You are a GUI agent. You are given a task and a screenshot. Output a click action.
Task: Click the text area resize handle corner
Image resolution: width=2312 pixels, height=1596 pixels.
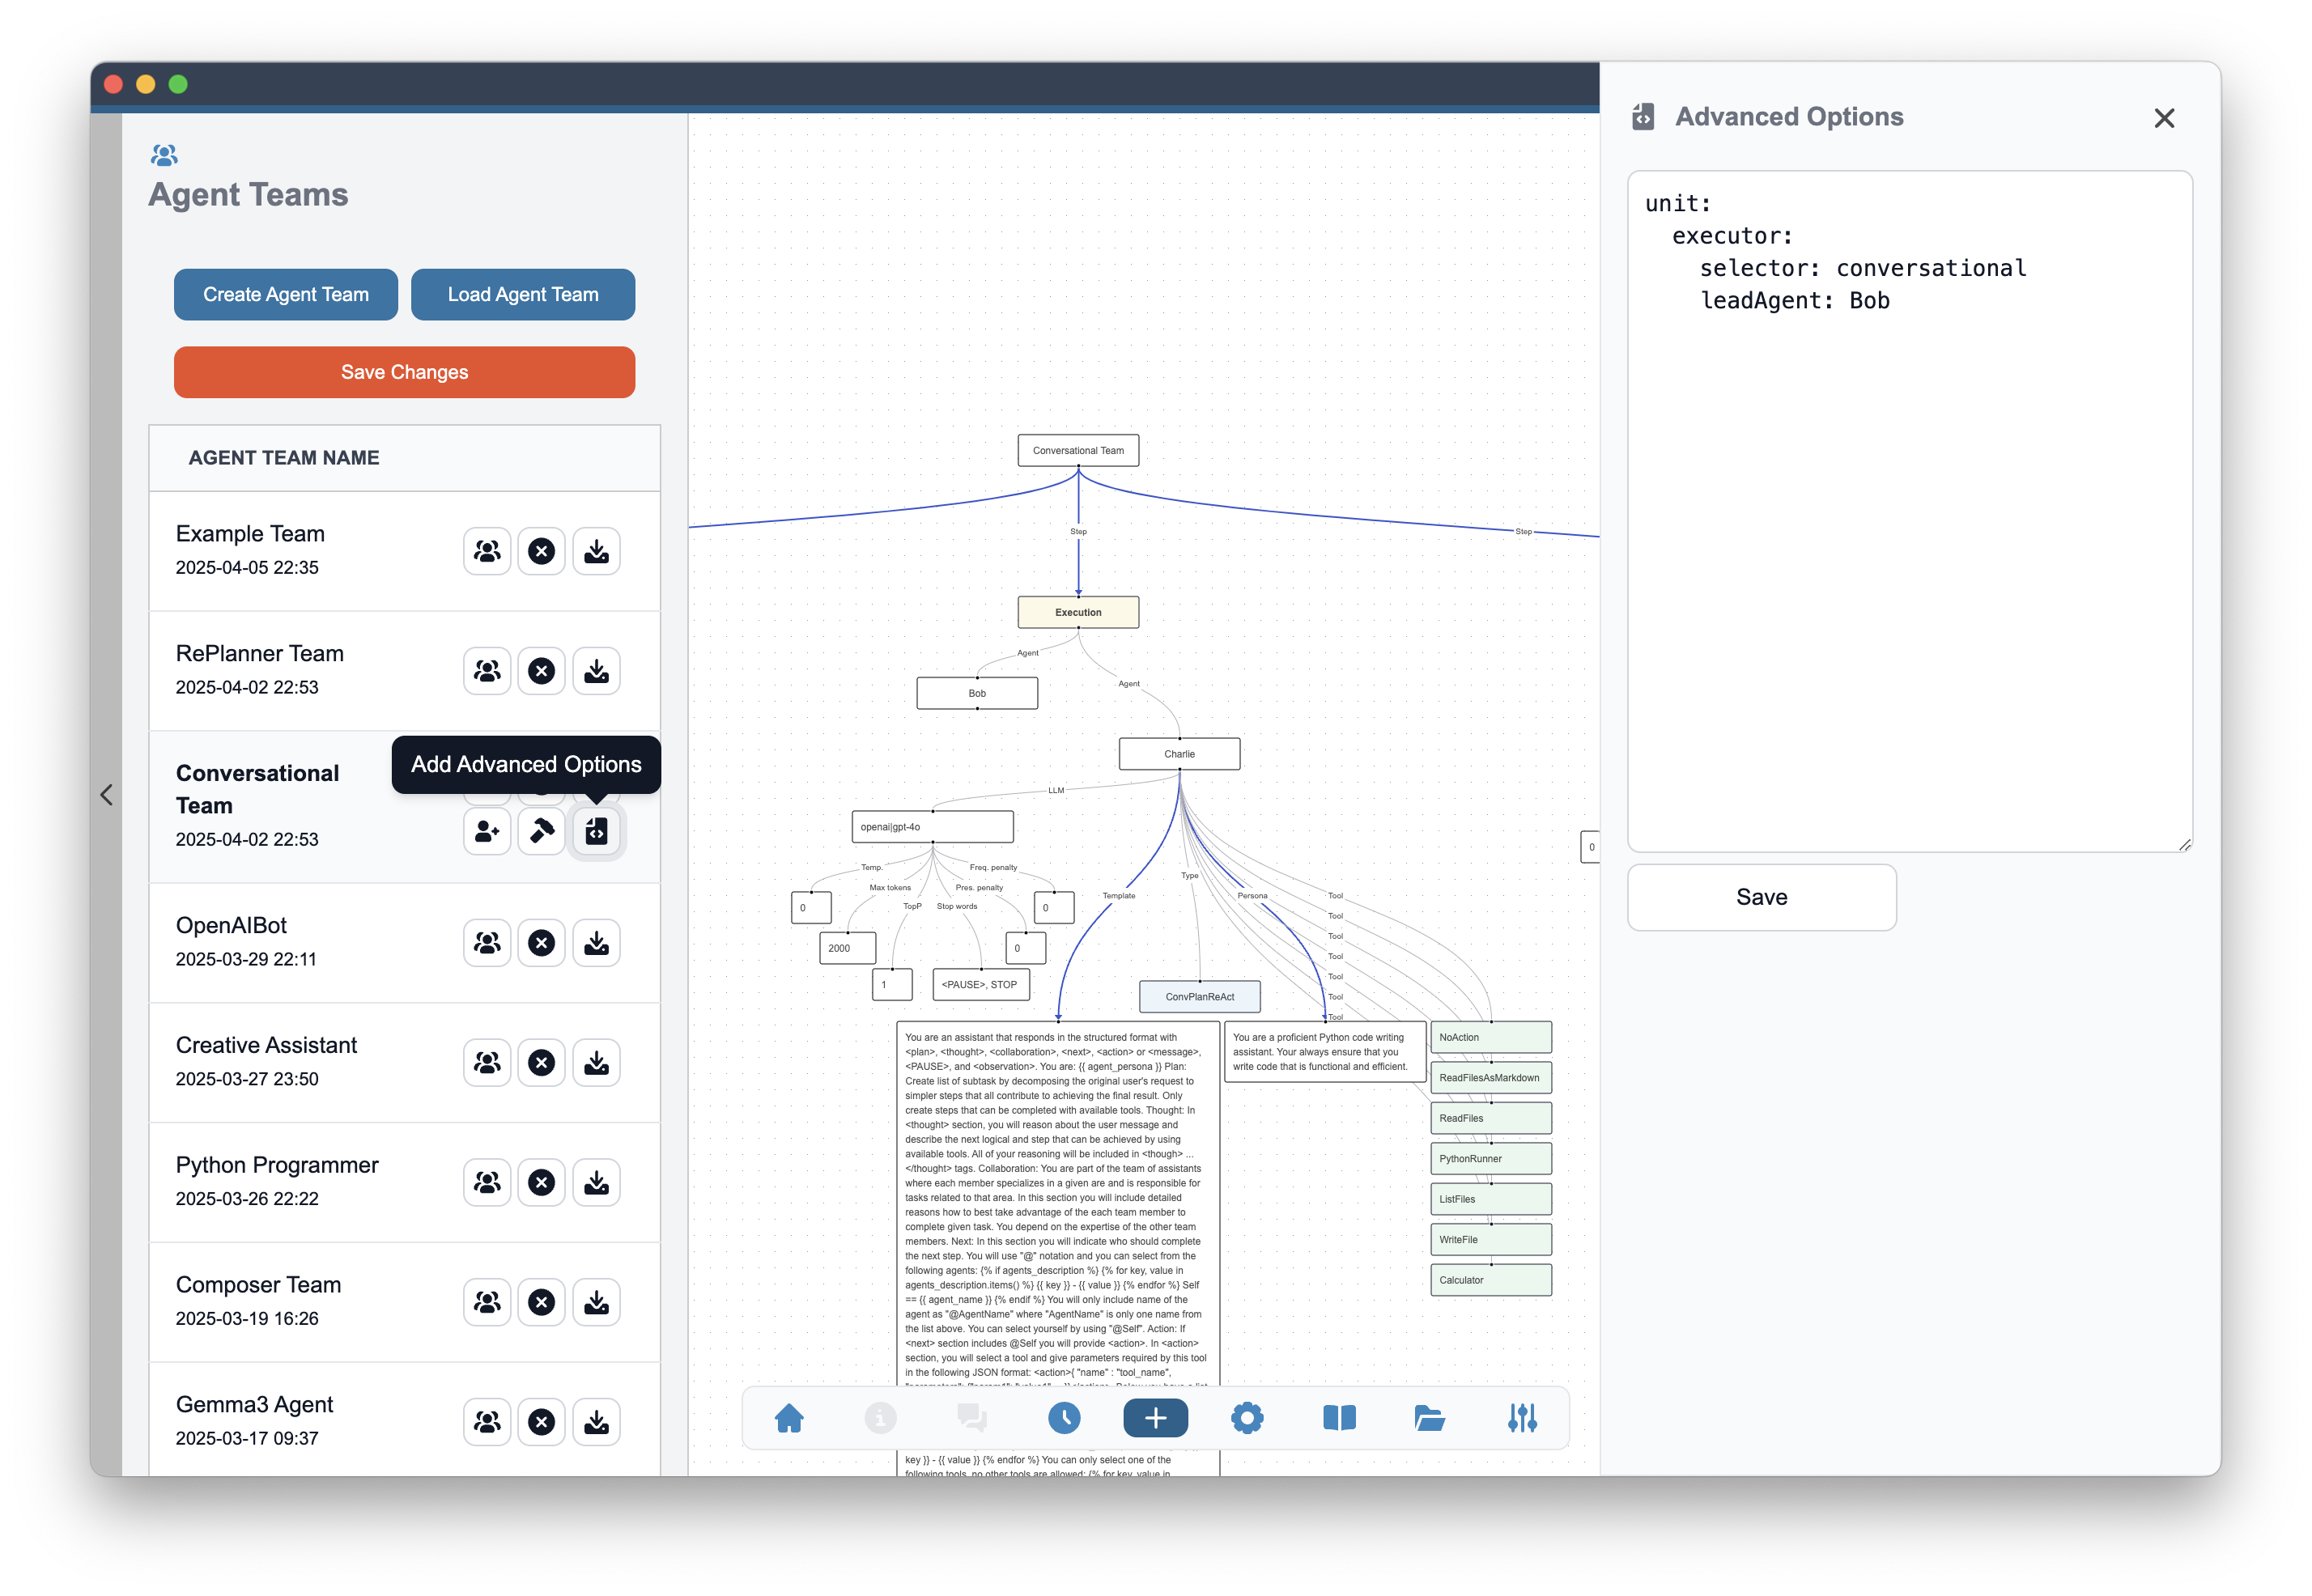tap(2185, 845)
